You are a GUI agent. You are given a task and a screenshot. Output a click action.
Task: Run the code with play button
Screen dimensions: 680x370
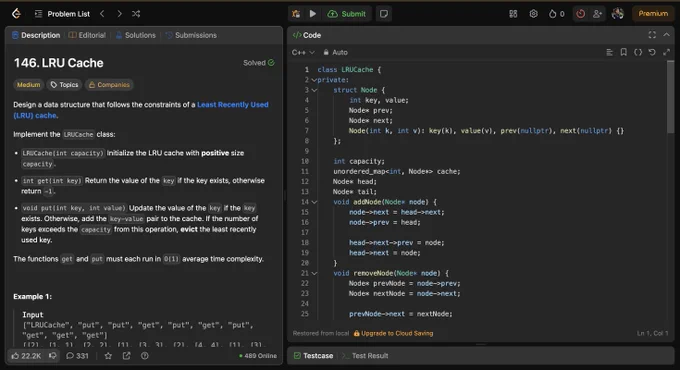click(x=313, y=14)
